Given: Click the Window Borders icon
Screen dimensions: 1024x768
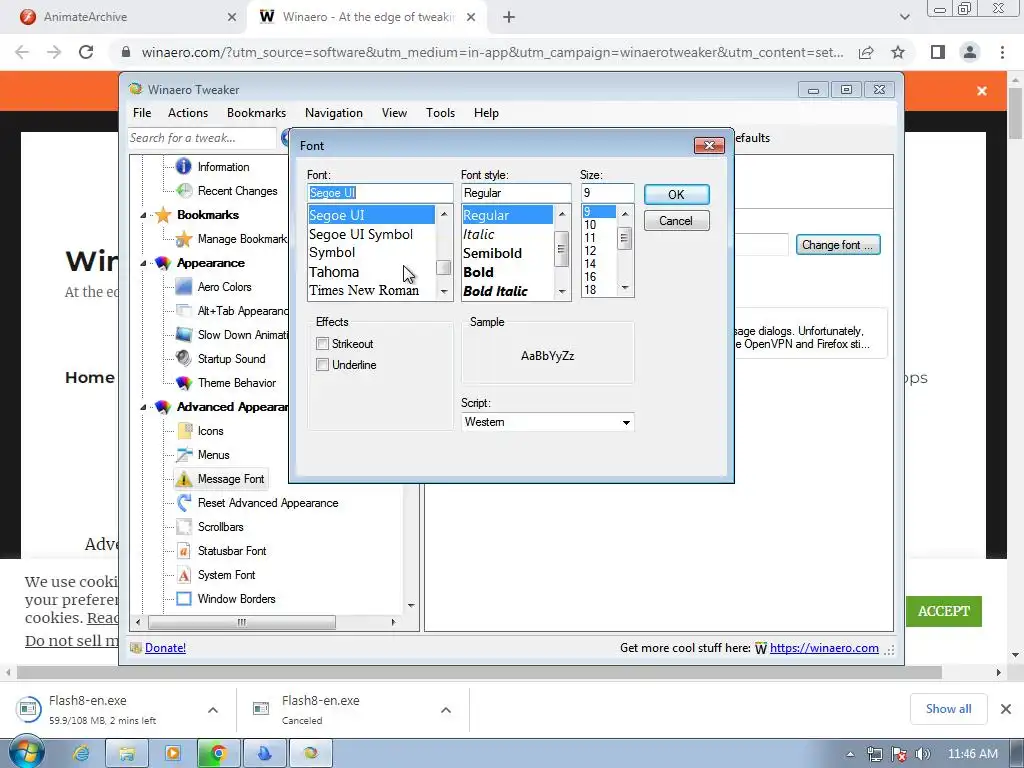Looking at the screenshot, I should click(x=184, y=599).
